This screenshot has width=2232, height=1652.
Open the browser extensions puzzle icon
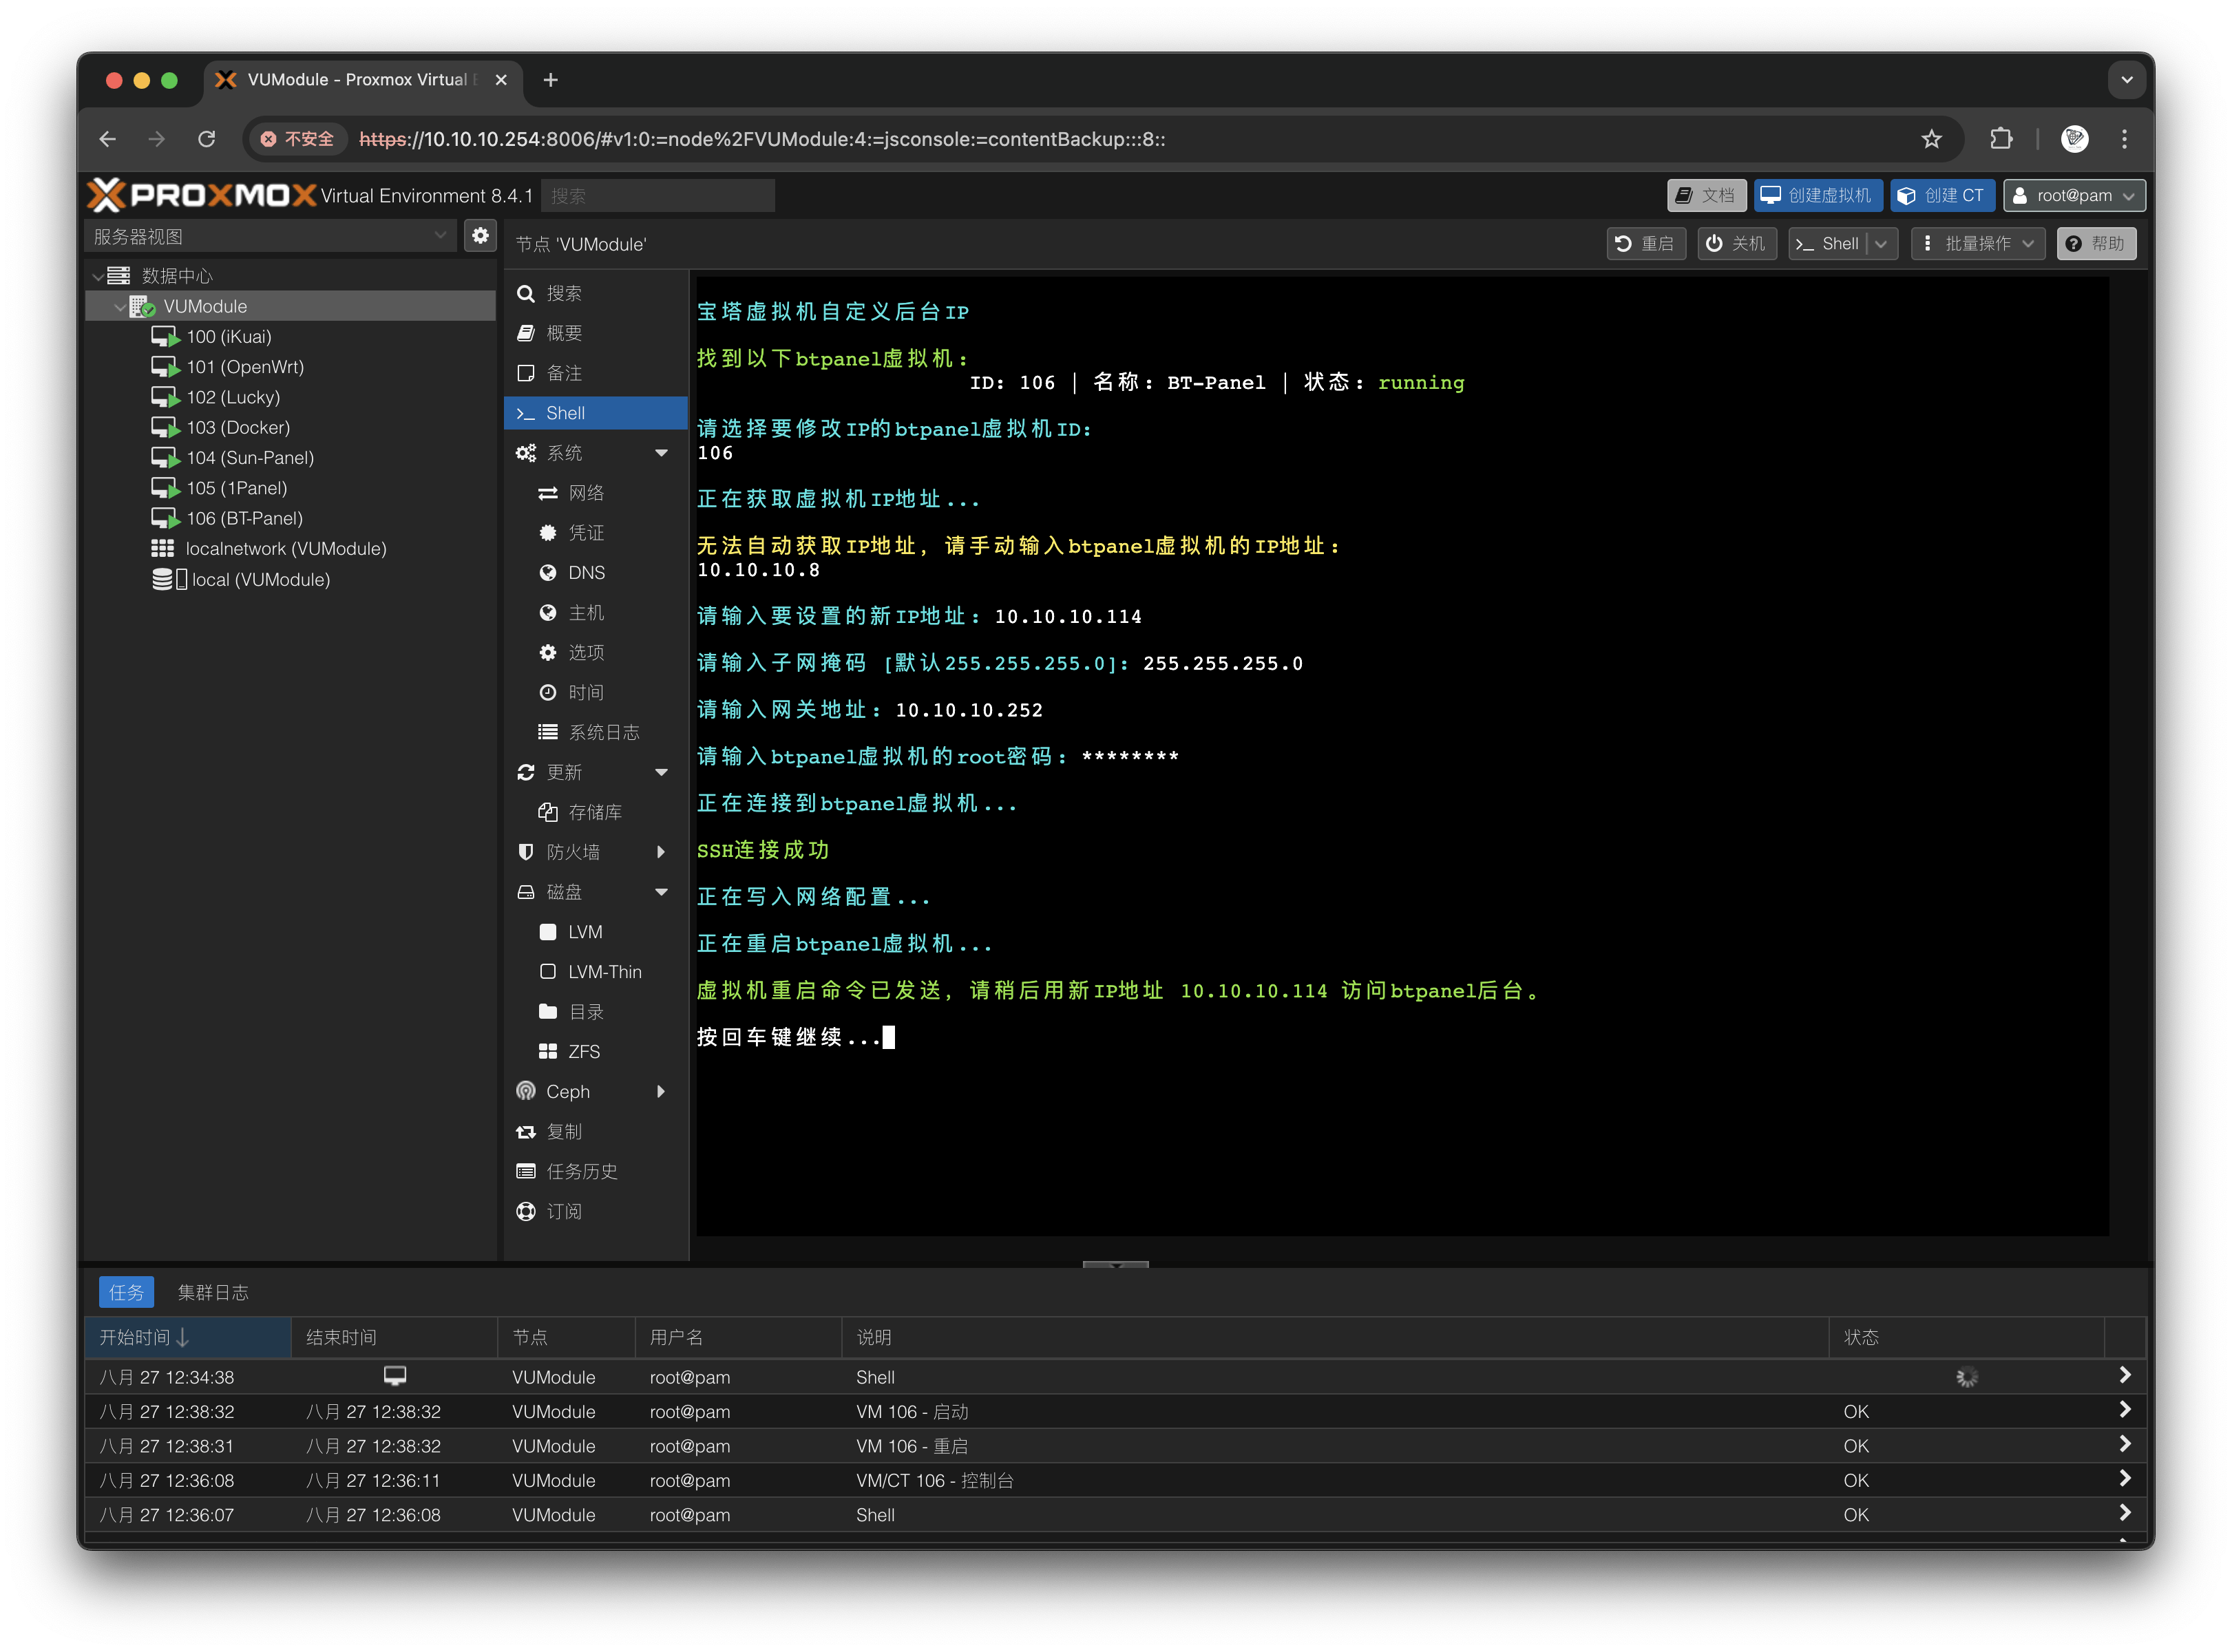(x=2001, y=139)
